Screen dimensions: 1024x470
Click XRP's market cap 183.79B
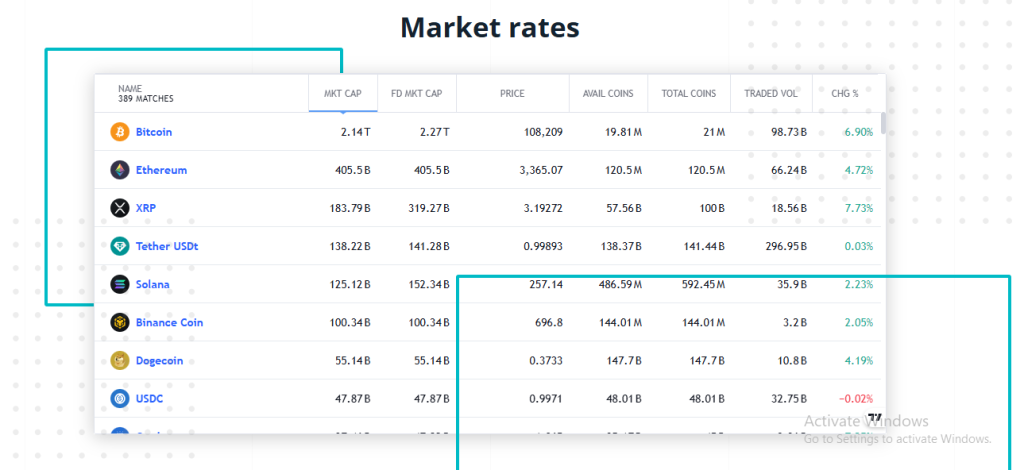(351, 208)
